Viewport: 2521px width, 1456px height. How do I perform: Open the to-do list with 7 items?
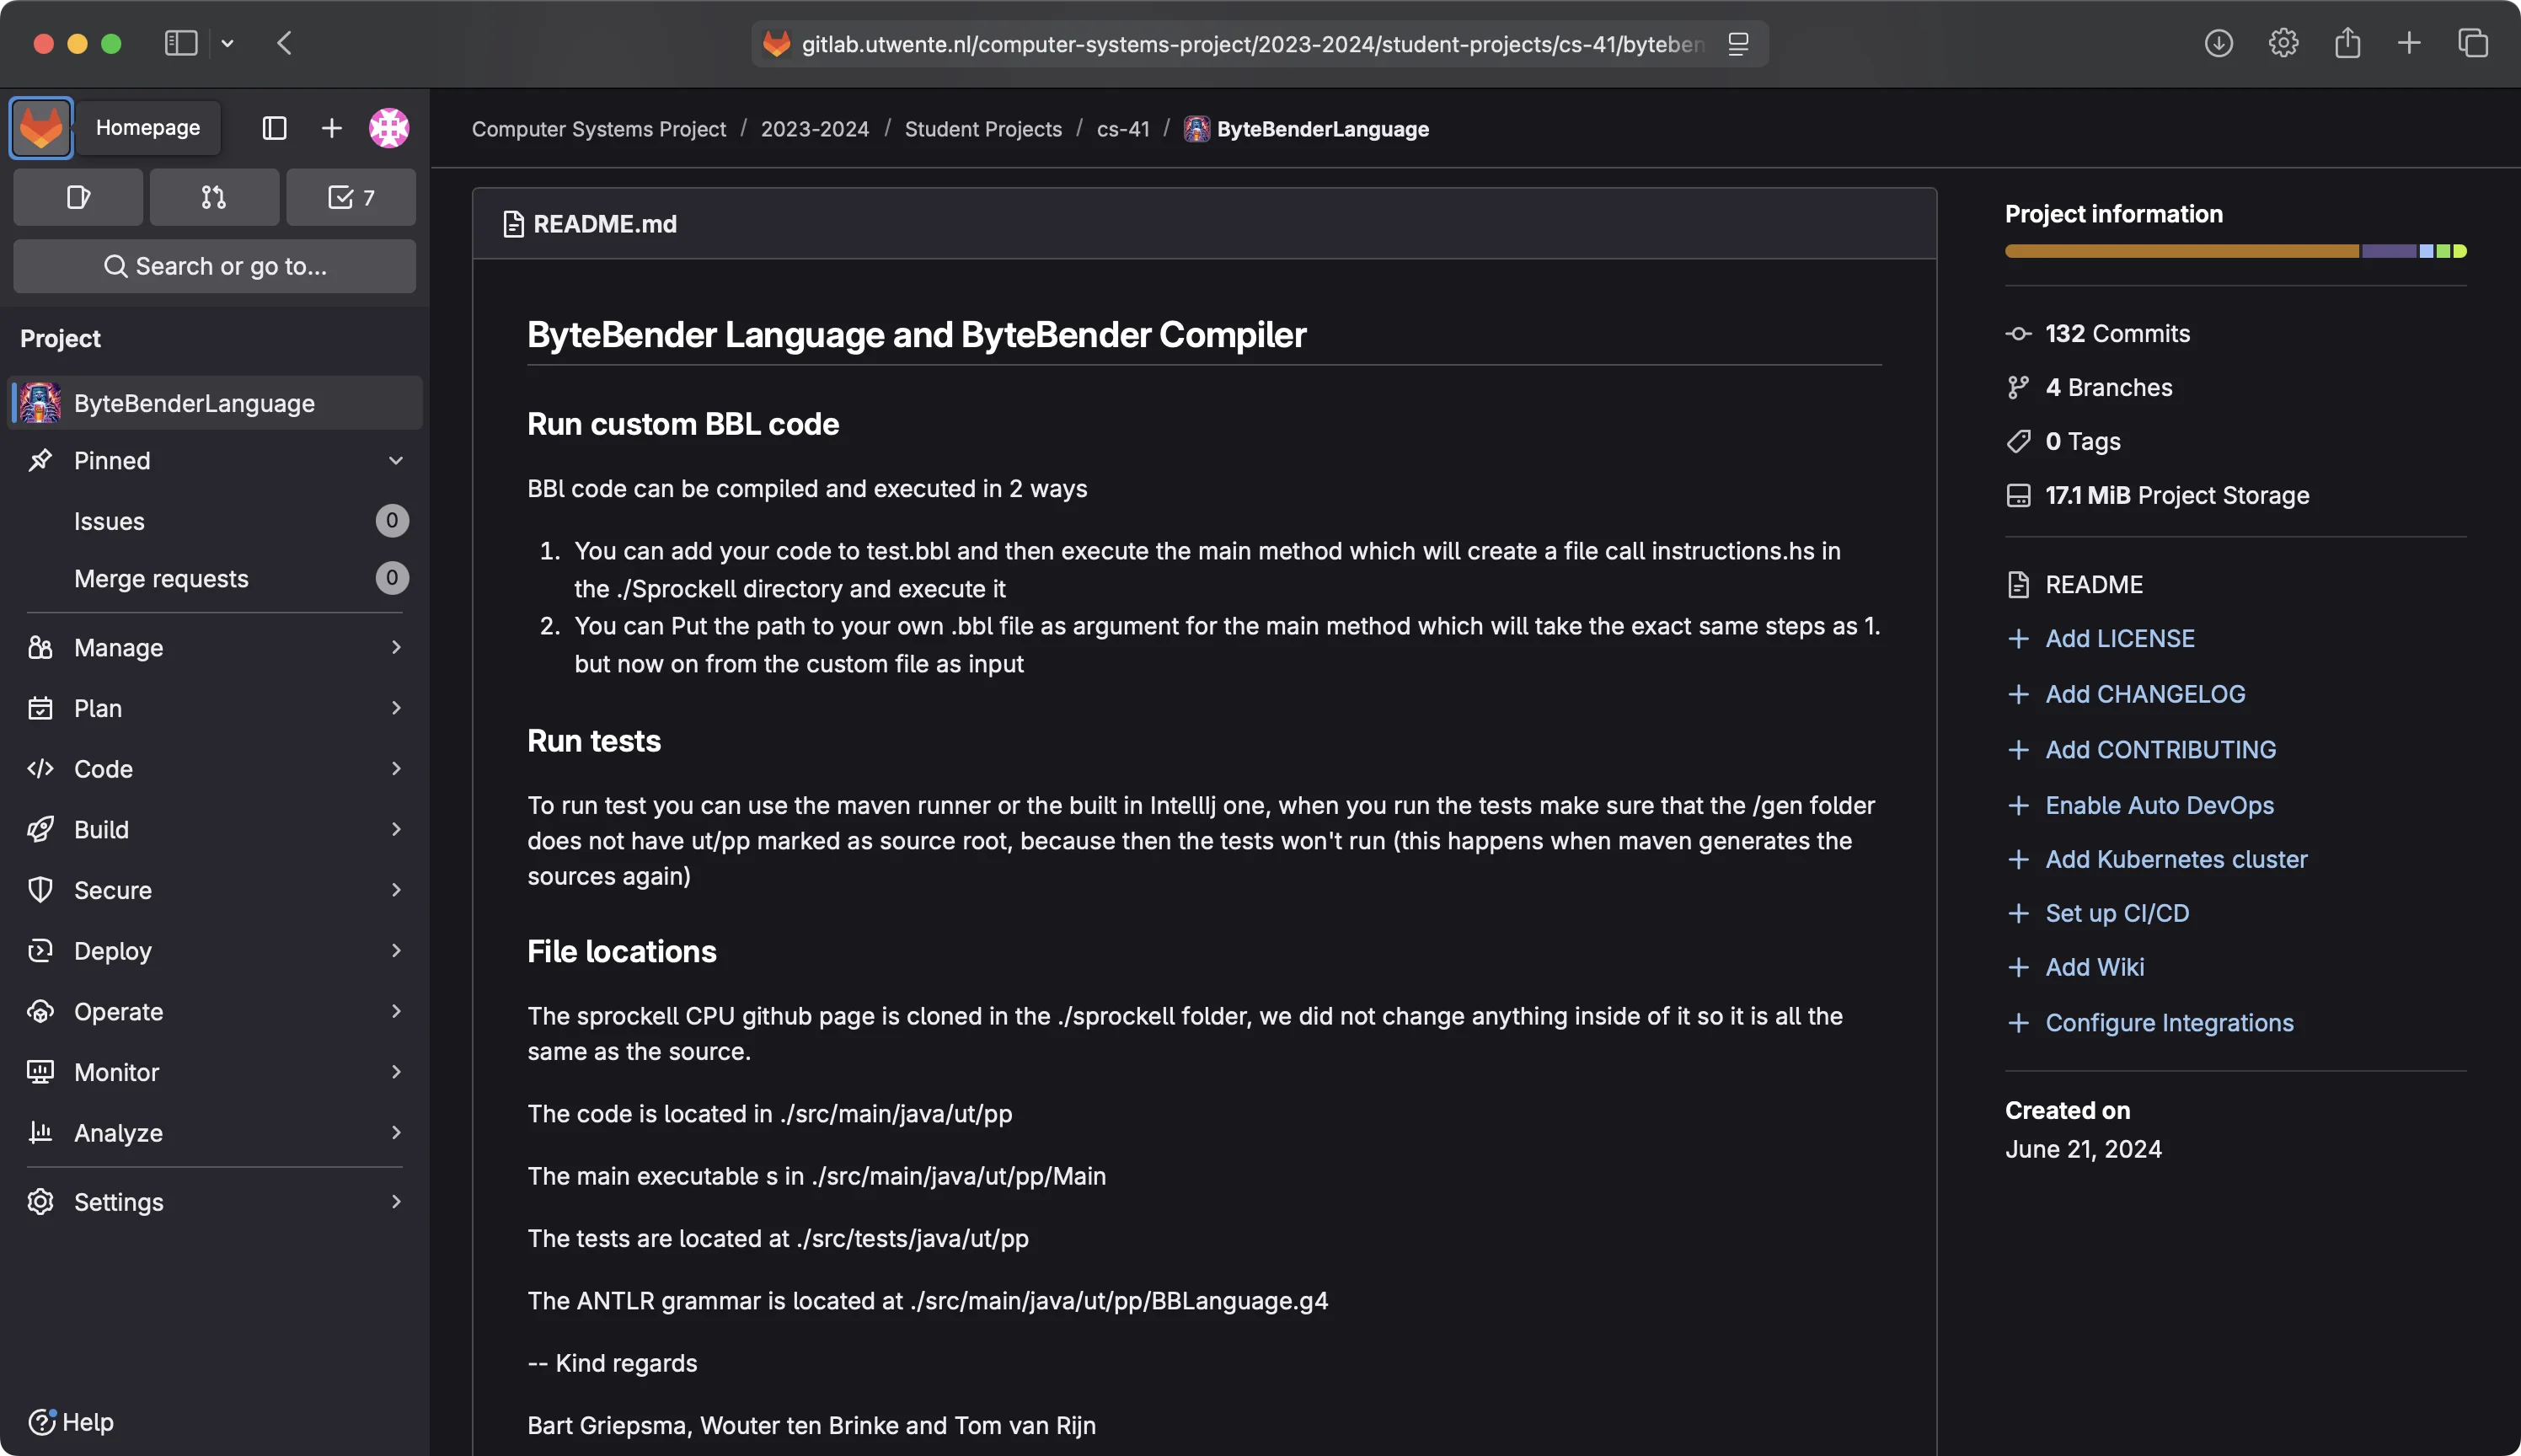tap(351, 197)
